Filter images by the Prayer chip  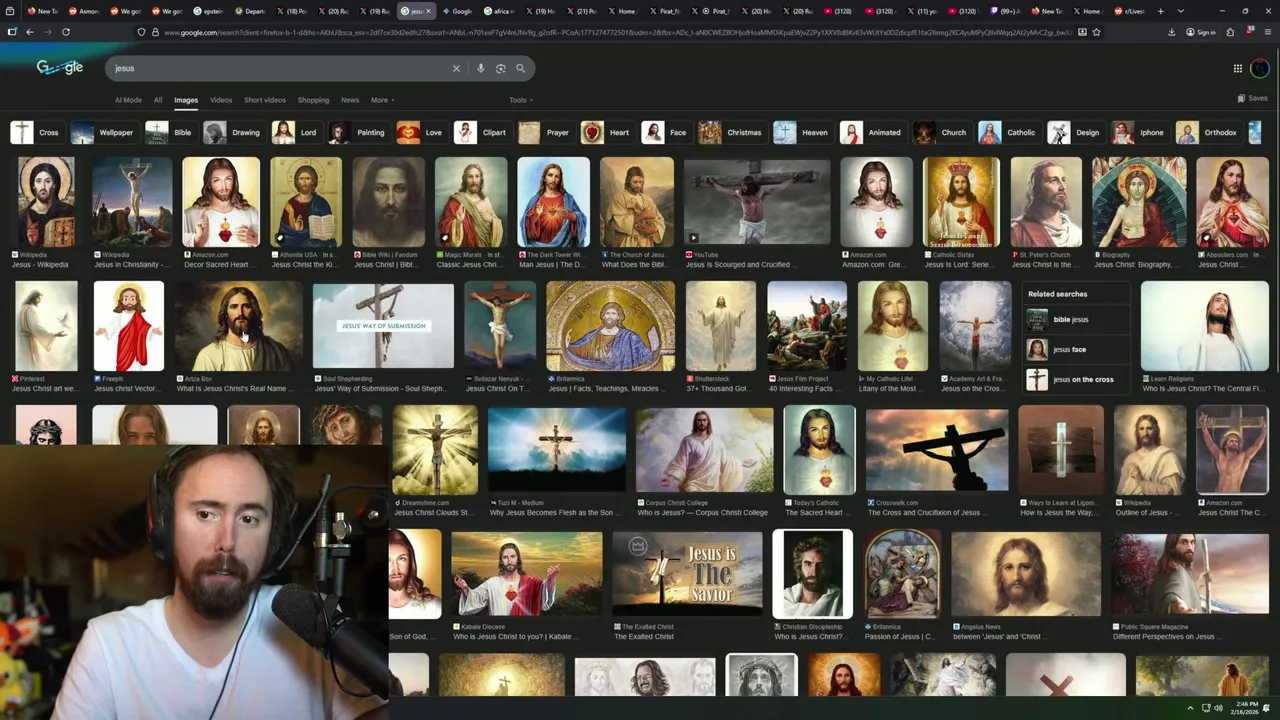click(x=545, y=132)
